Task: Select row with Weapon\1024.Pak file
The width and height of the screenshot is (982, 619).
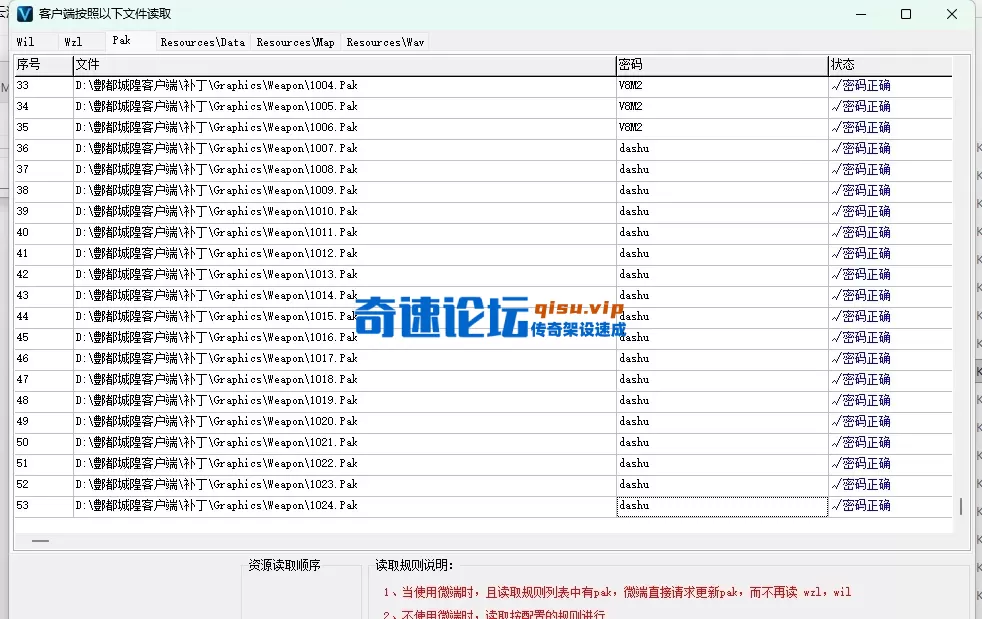Action: click(x=483, y=506)
